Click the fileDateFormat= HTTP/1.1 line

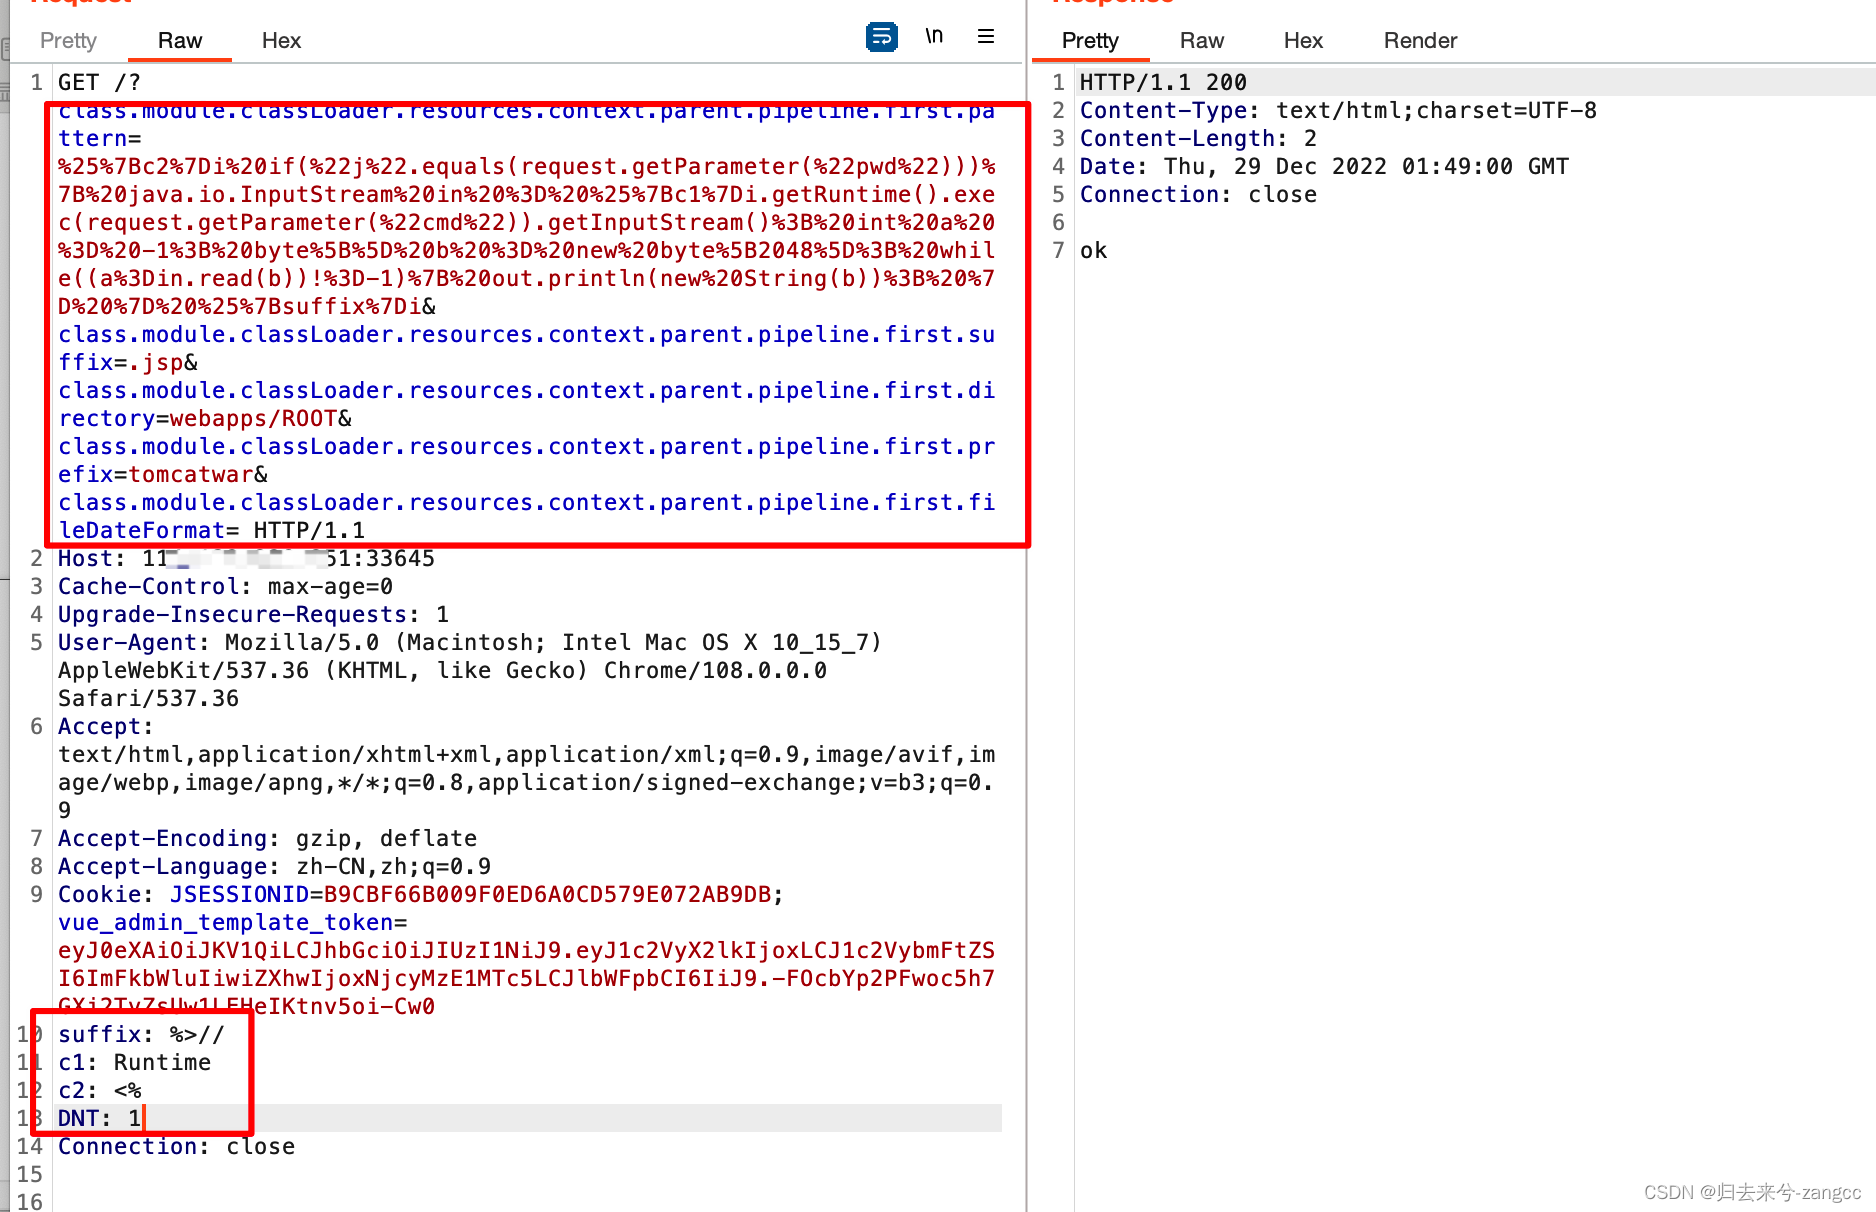pos(211,530)
